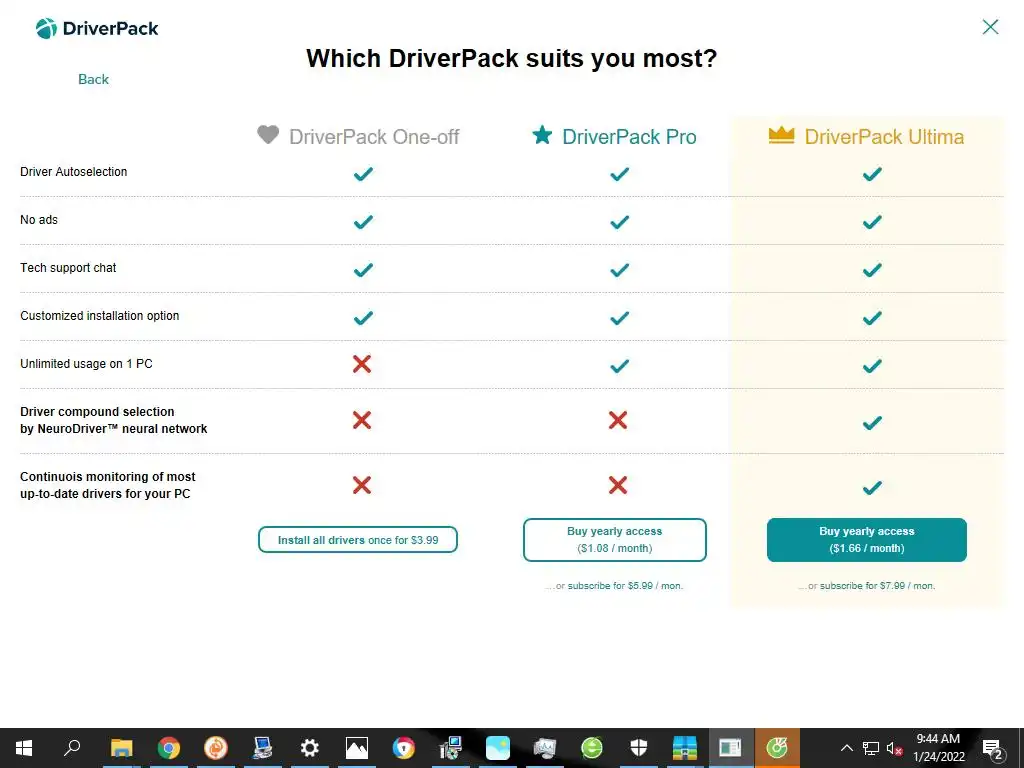Viewport: 1024px width, 768px height.
Task: Click the 'Customized installation option' feature label
Action: tap(99, 316)
